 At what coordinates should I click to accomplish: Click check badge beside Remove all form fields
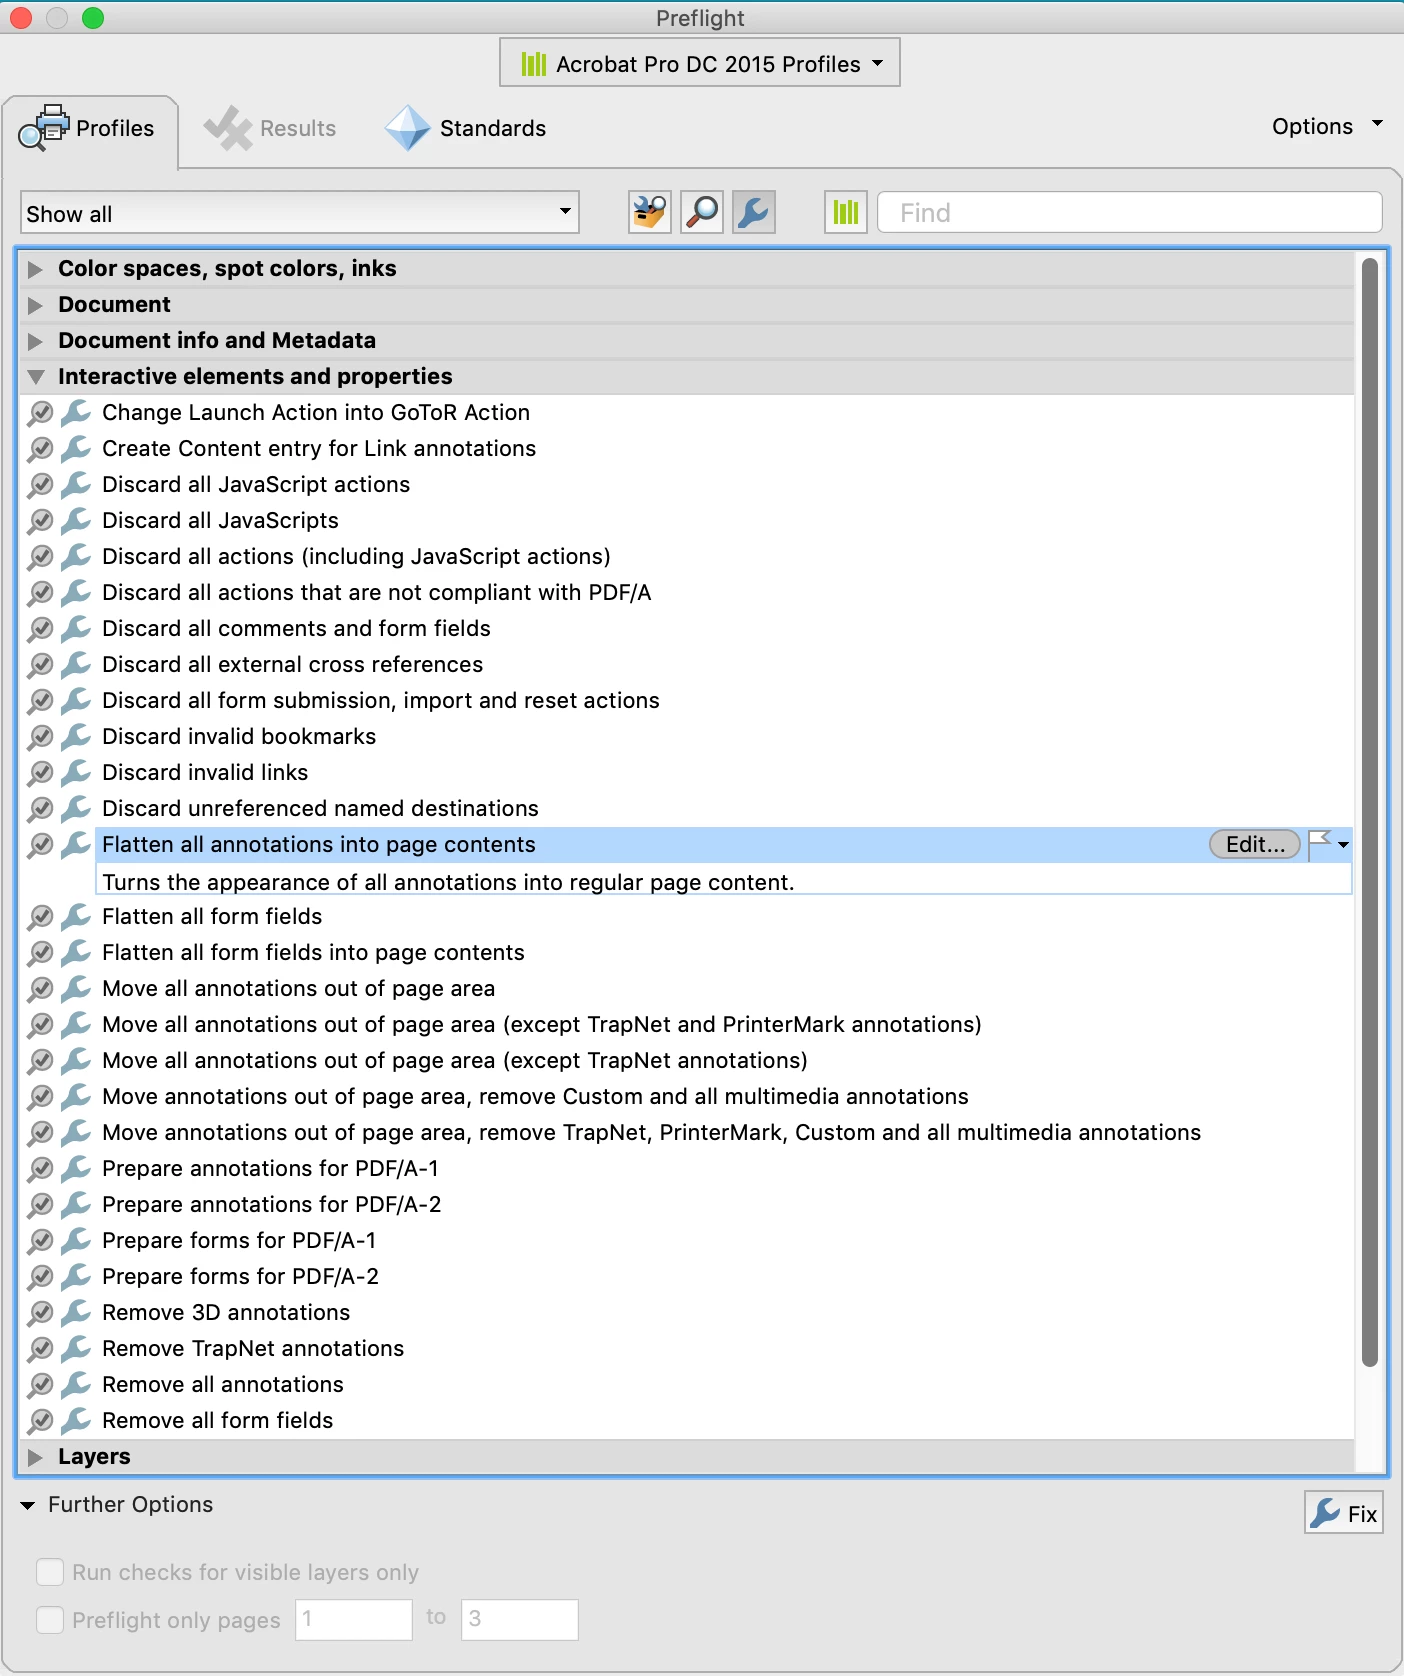point(40,1420)
